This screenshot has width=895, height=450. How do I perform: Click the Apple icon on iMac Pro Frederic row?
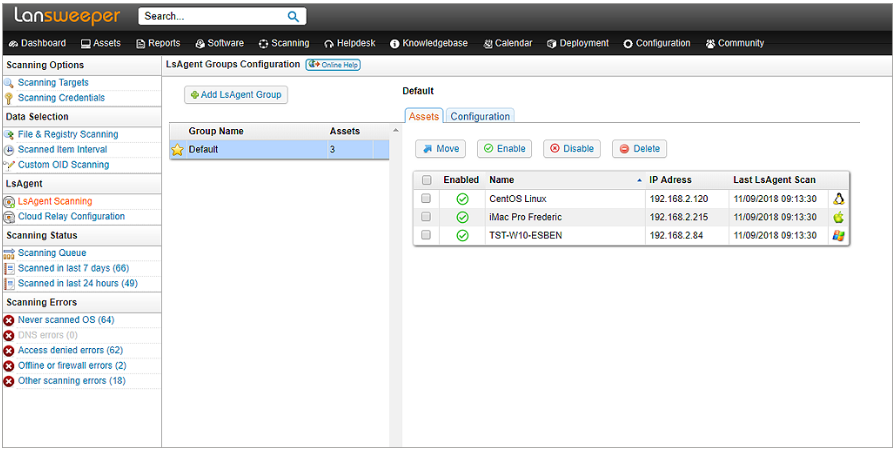pyautogui.click(x=838, y=217)
